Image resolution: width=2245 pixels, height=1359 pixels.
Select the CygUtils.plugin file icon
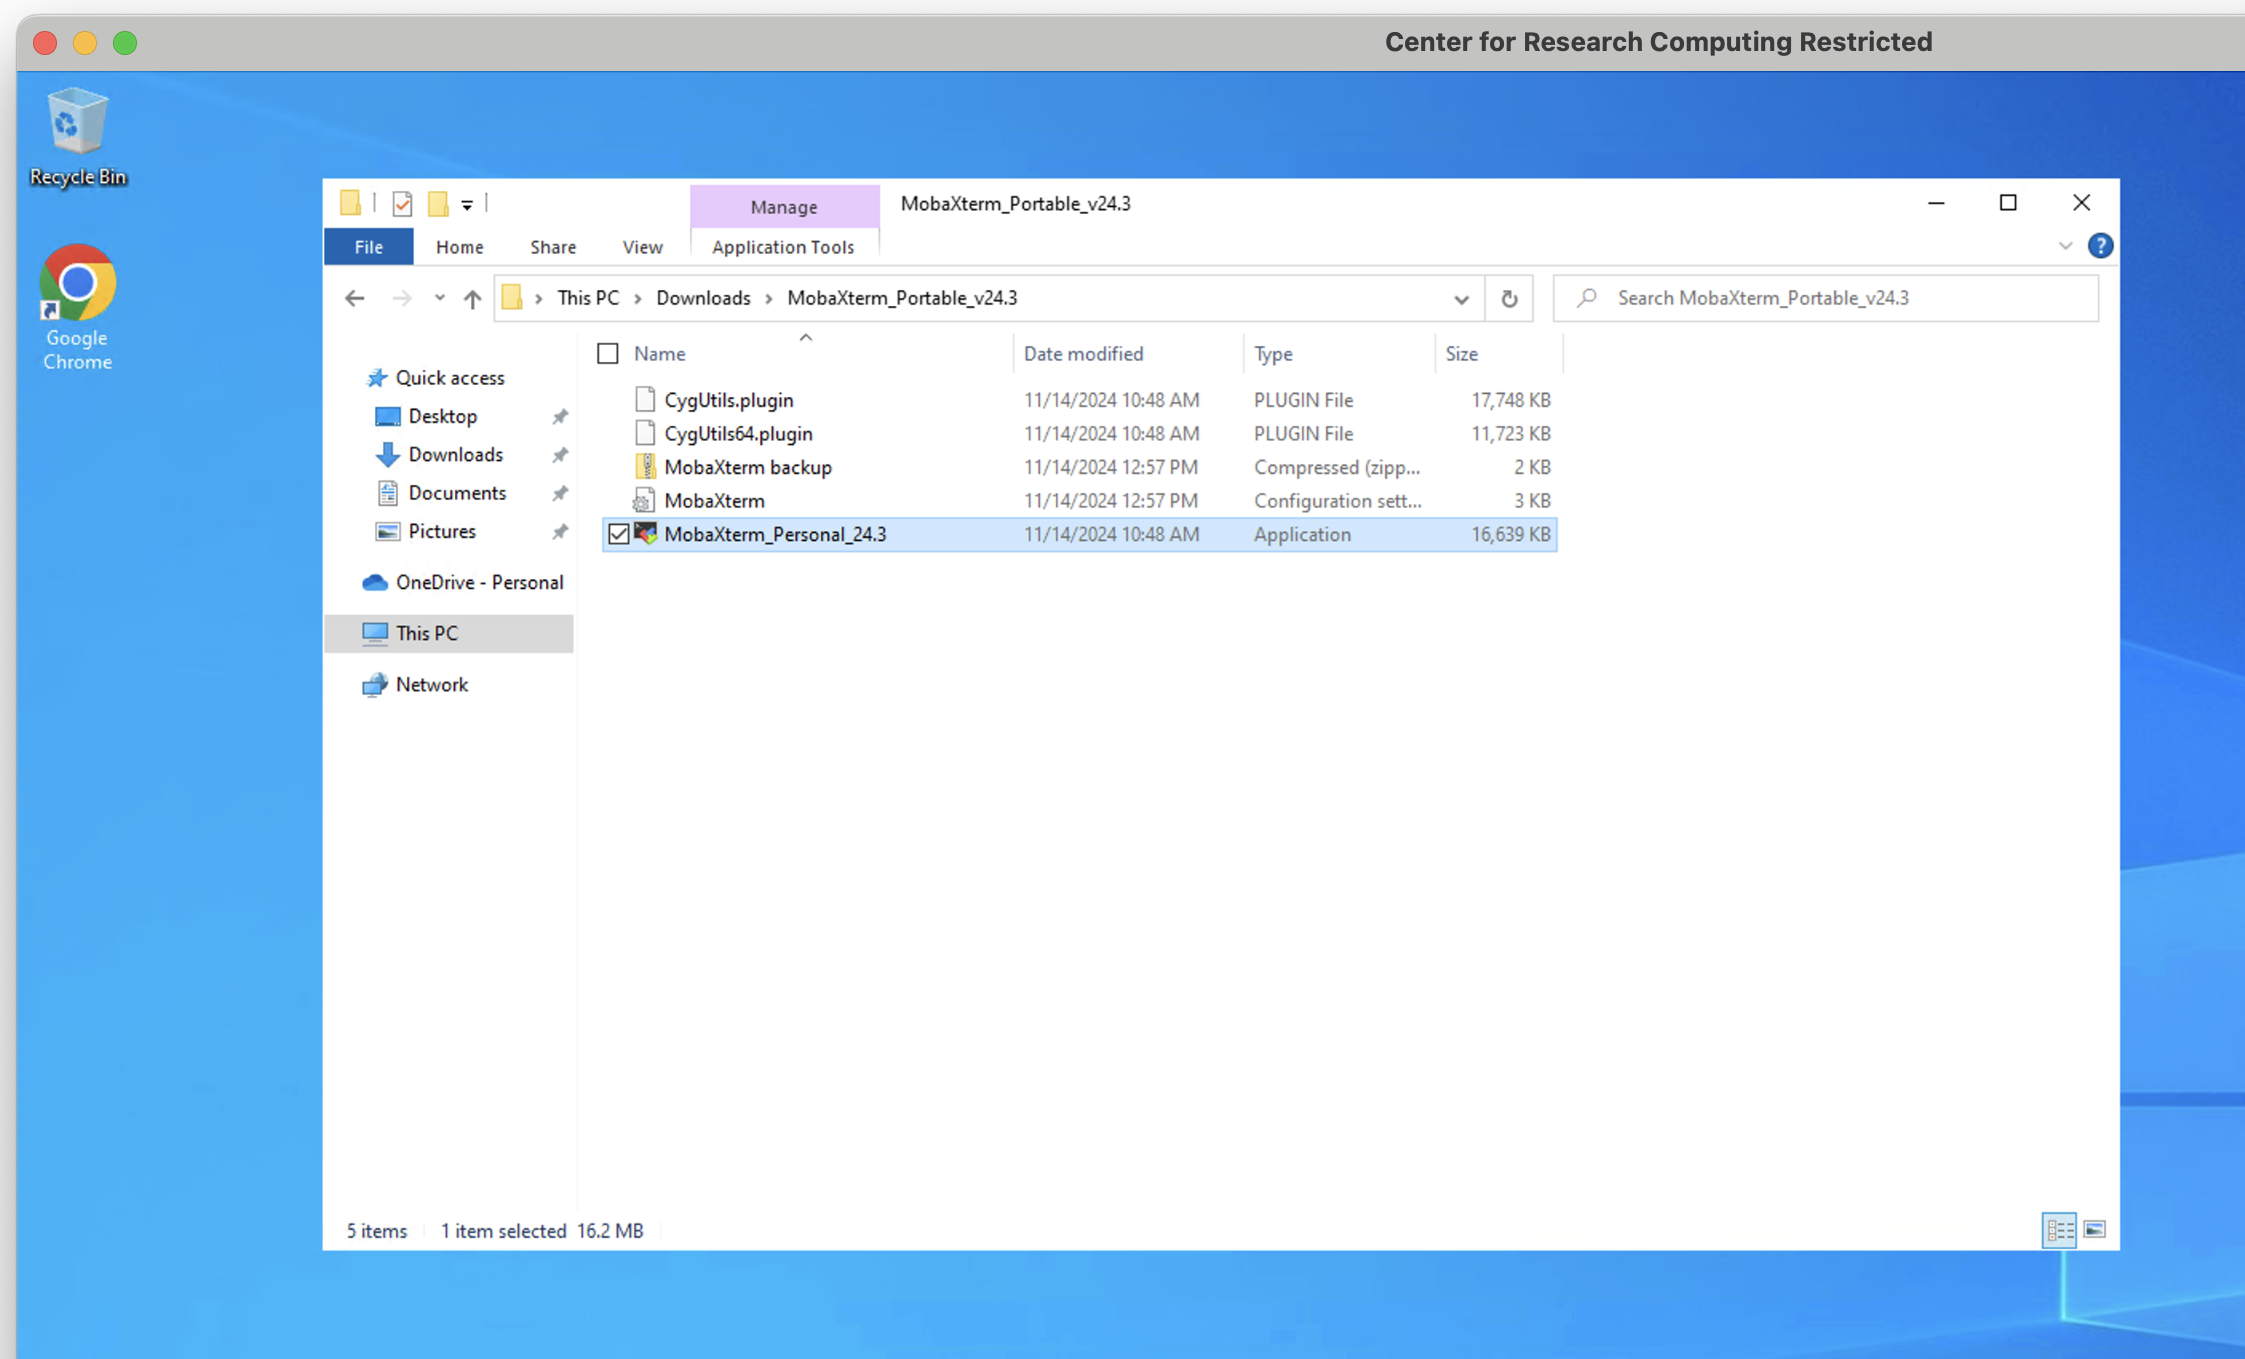(x=645, y=400)
